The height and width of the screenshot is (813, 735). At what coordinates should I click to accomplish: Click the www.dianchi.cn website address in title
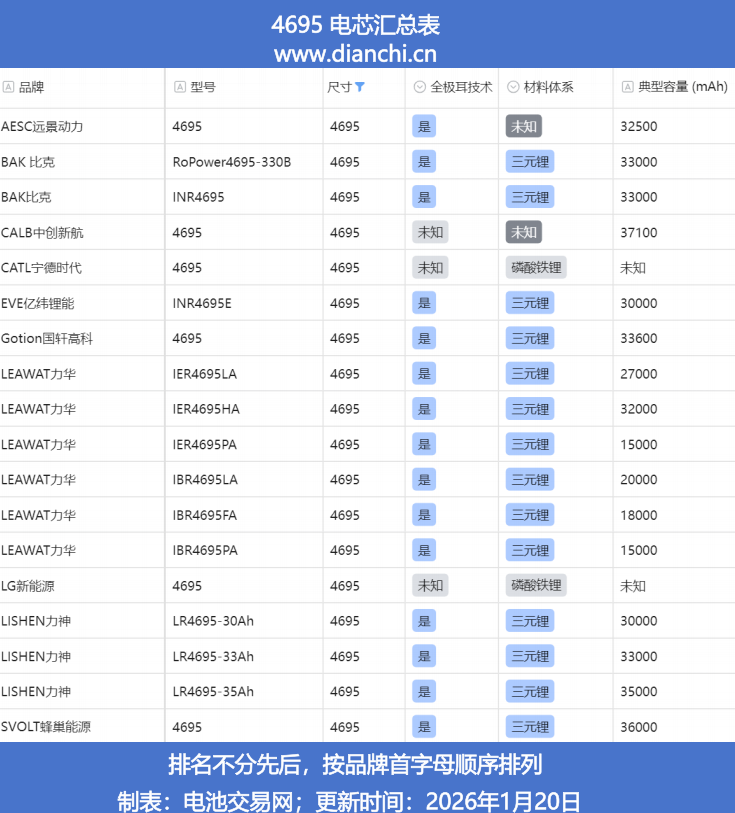[x=355, y=54]
